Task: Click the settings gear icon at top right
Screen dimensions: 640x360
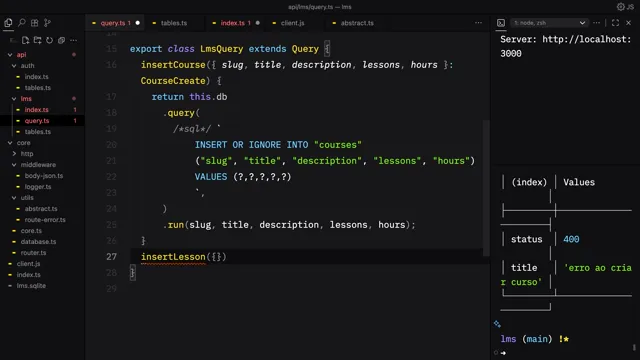Action: click(x=621, y=7)
